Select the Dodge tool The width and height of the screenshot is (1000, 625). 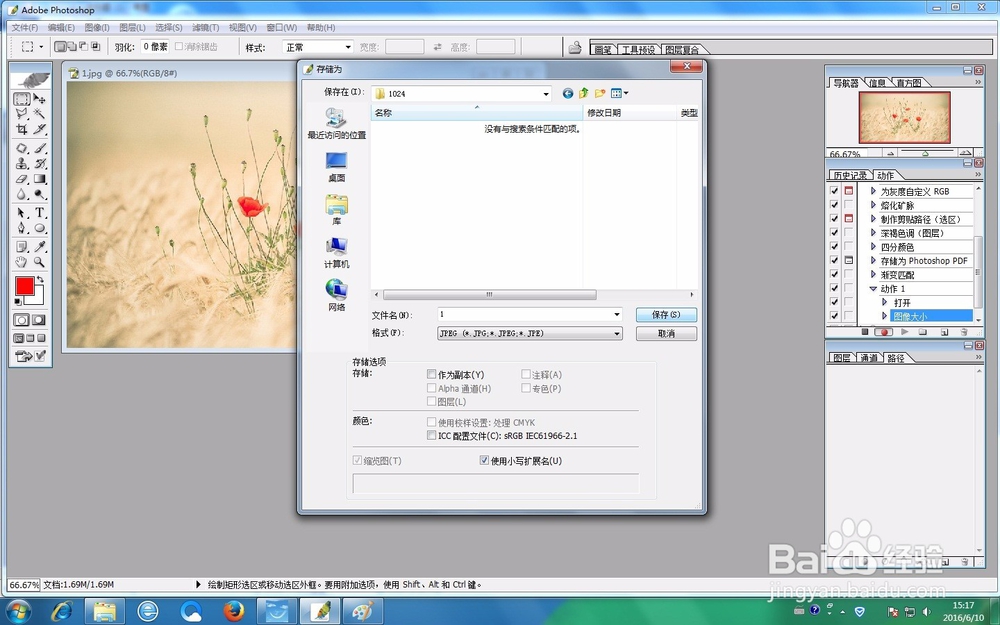pos(40,195)
